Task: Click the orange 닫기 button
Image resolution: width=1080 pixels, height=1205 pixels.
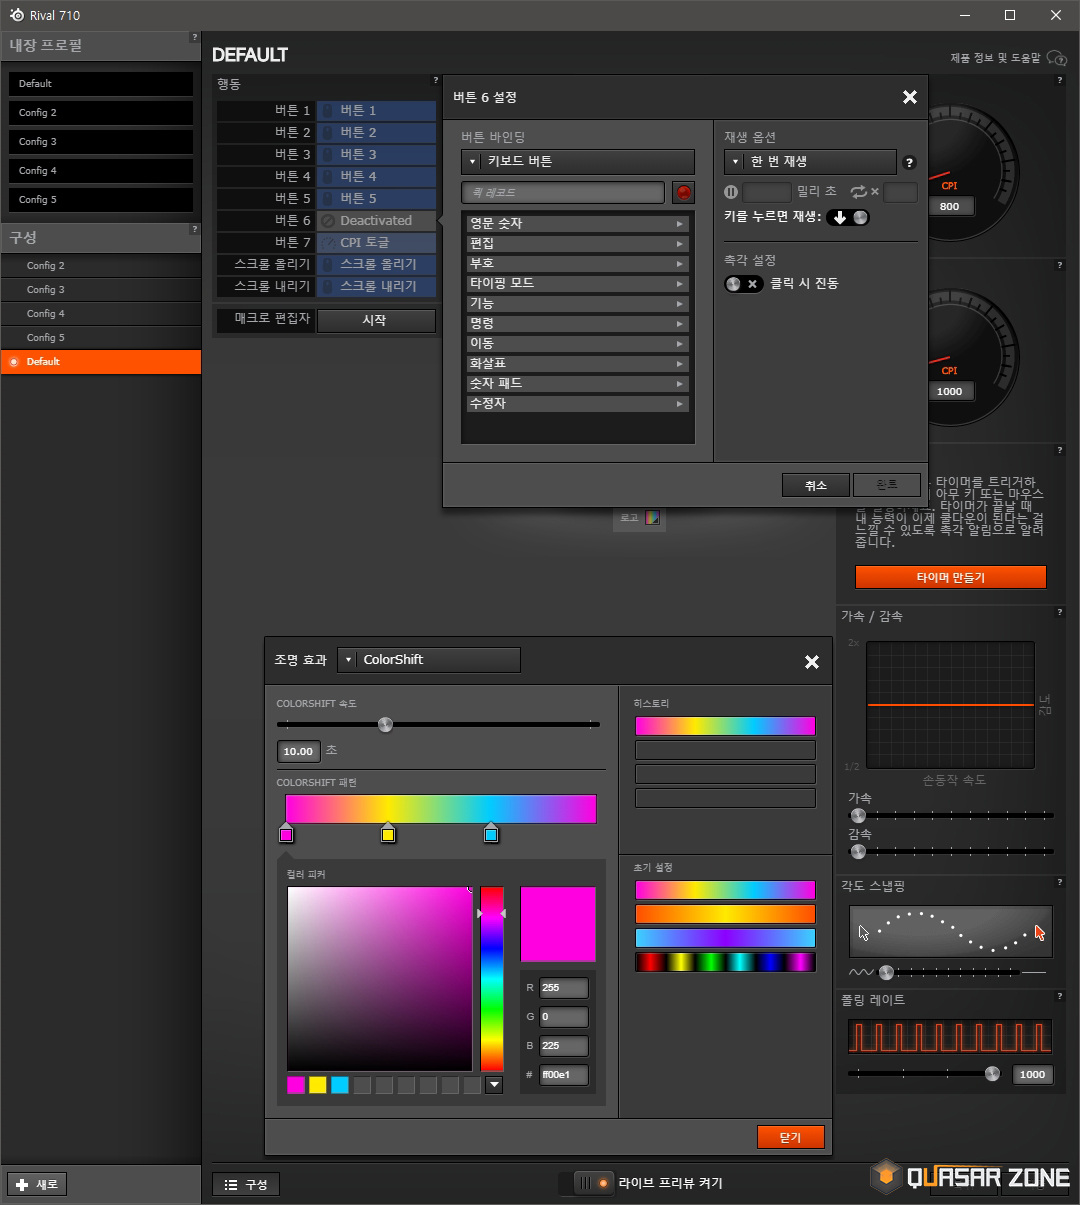Action: (x=791, y=1137)
